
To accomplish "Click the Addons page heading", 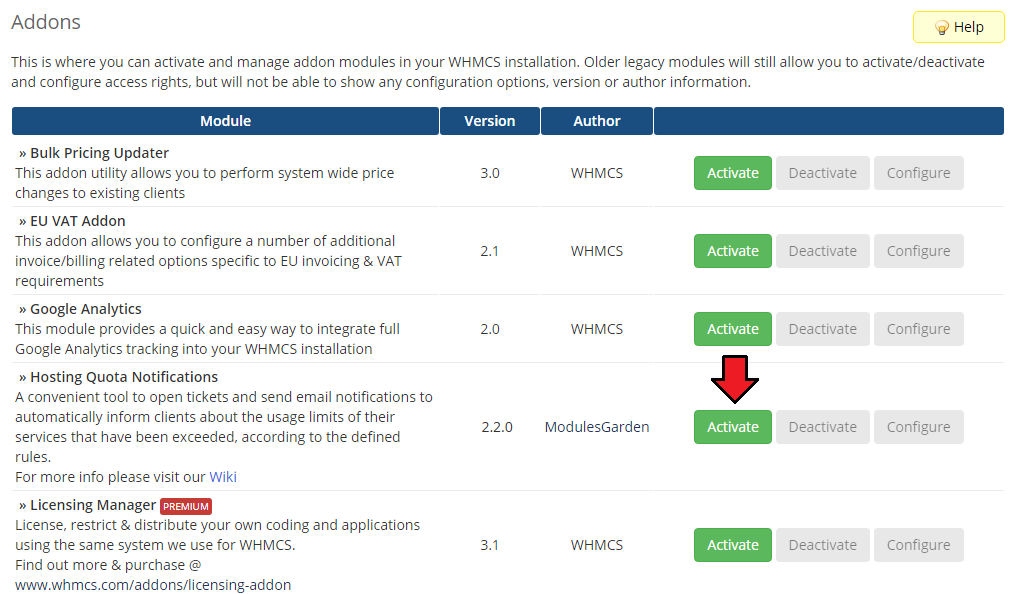I will pyautogui.click(x=46, y=22).
